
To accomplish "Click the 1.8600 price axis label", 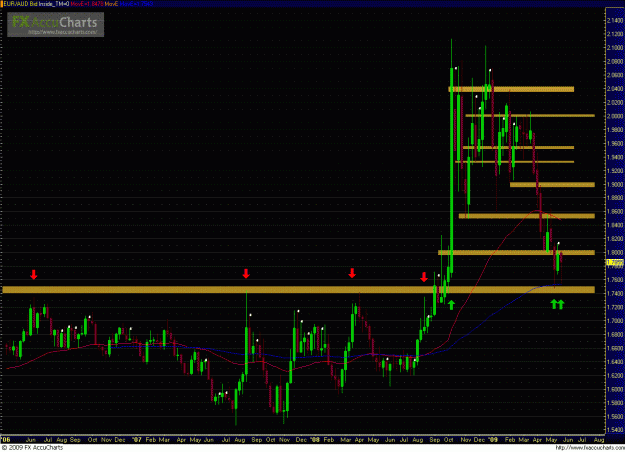I will pyautogui.click(x=616, y=212).
